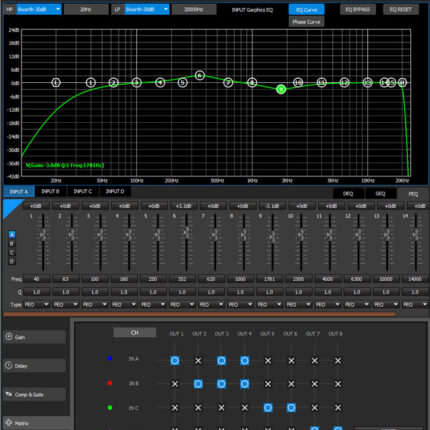
Task: Open the LP filter type dropdown
Action: [147, 9]
